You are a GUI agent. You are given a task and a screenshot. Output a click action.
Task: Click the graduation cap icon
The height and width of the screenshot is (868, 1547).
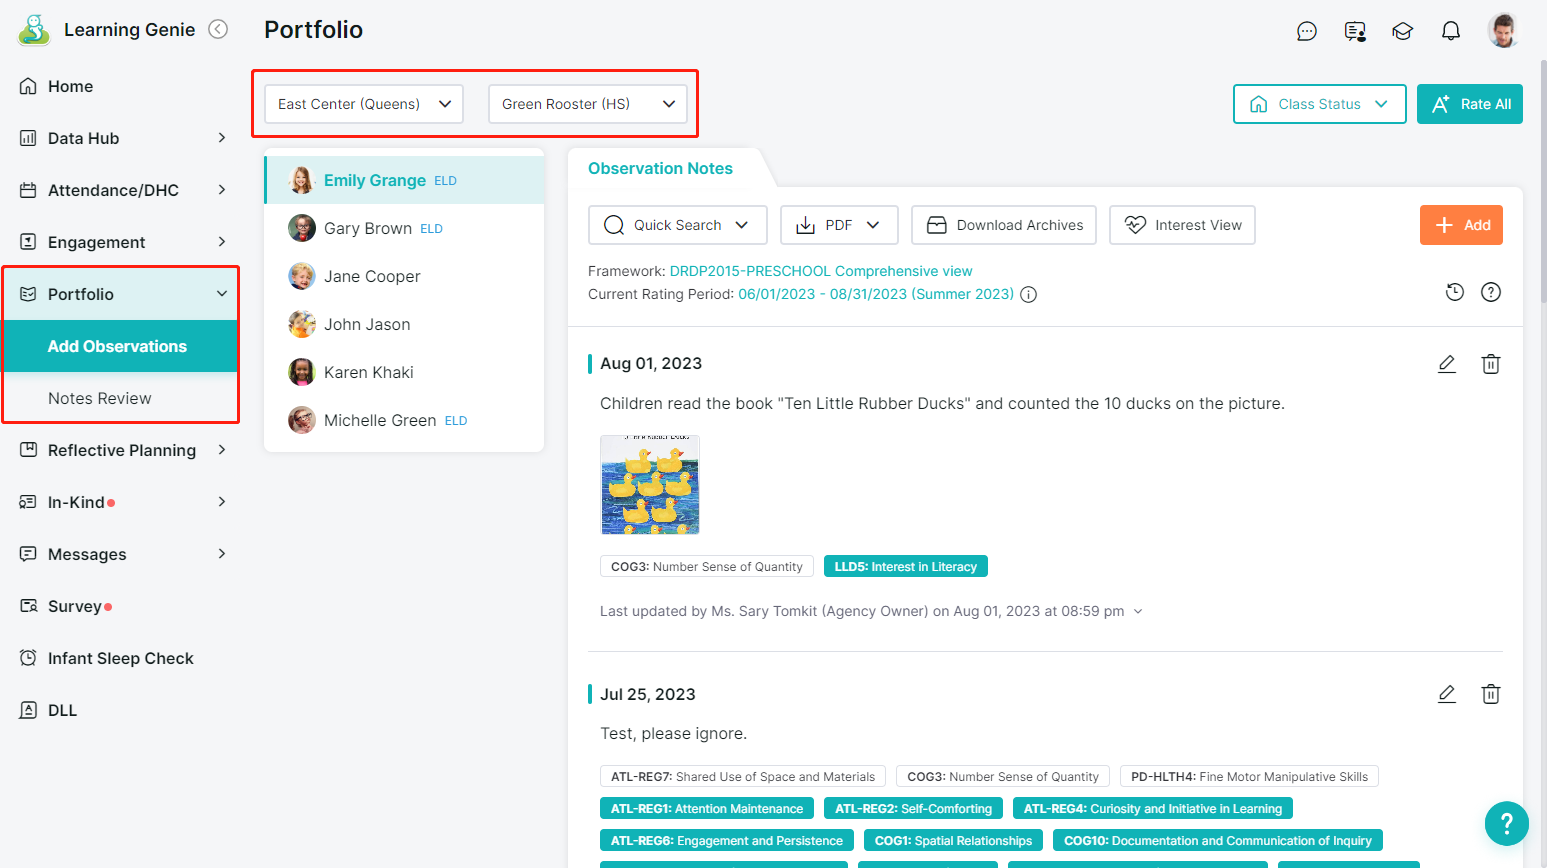(x=1402, y=31)
